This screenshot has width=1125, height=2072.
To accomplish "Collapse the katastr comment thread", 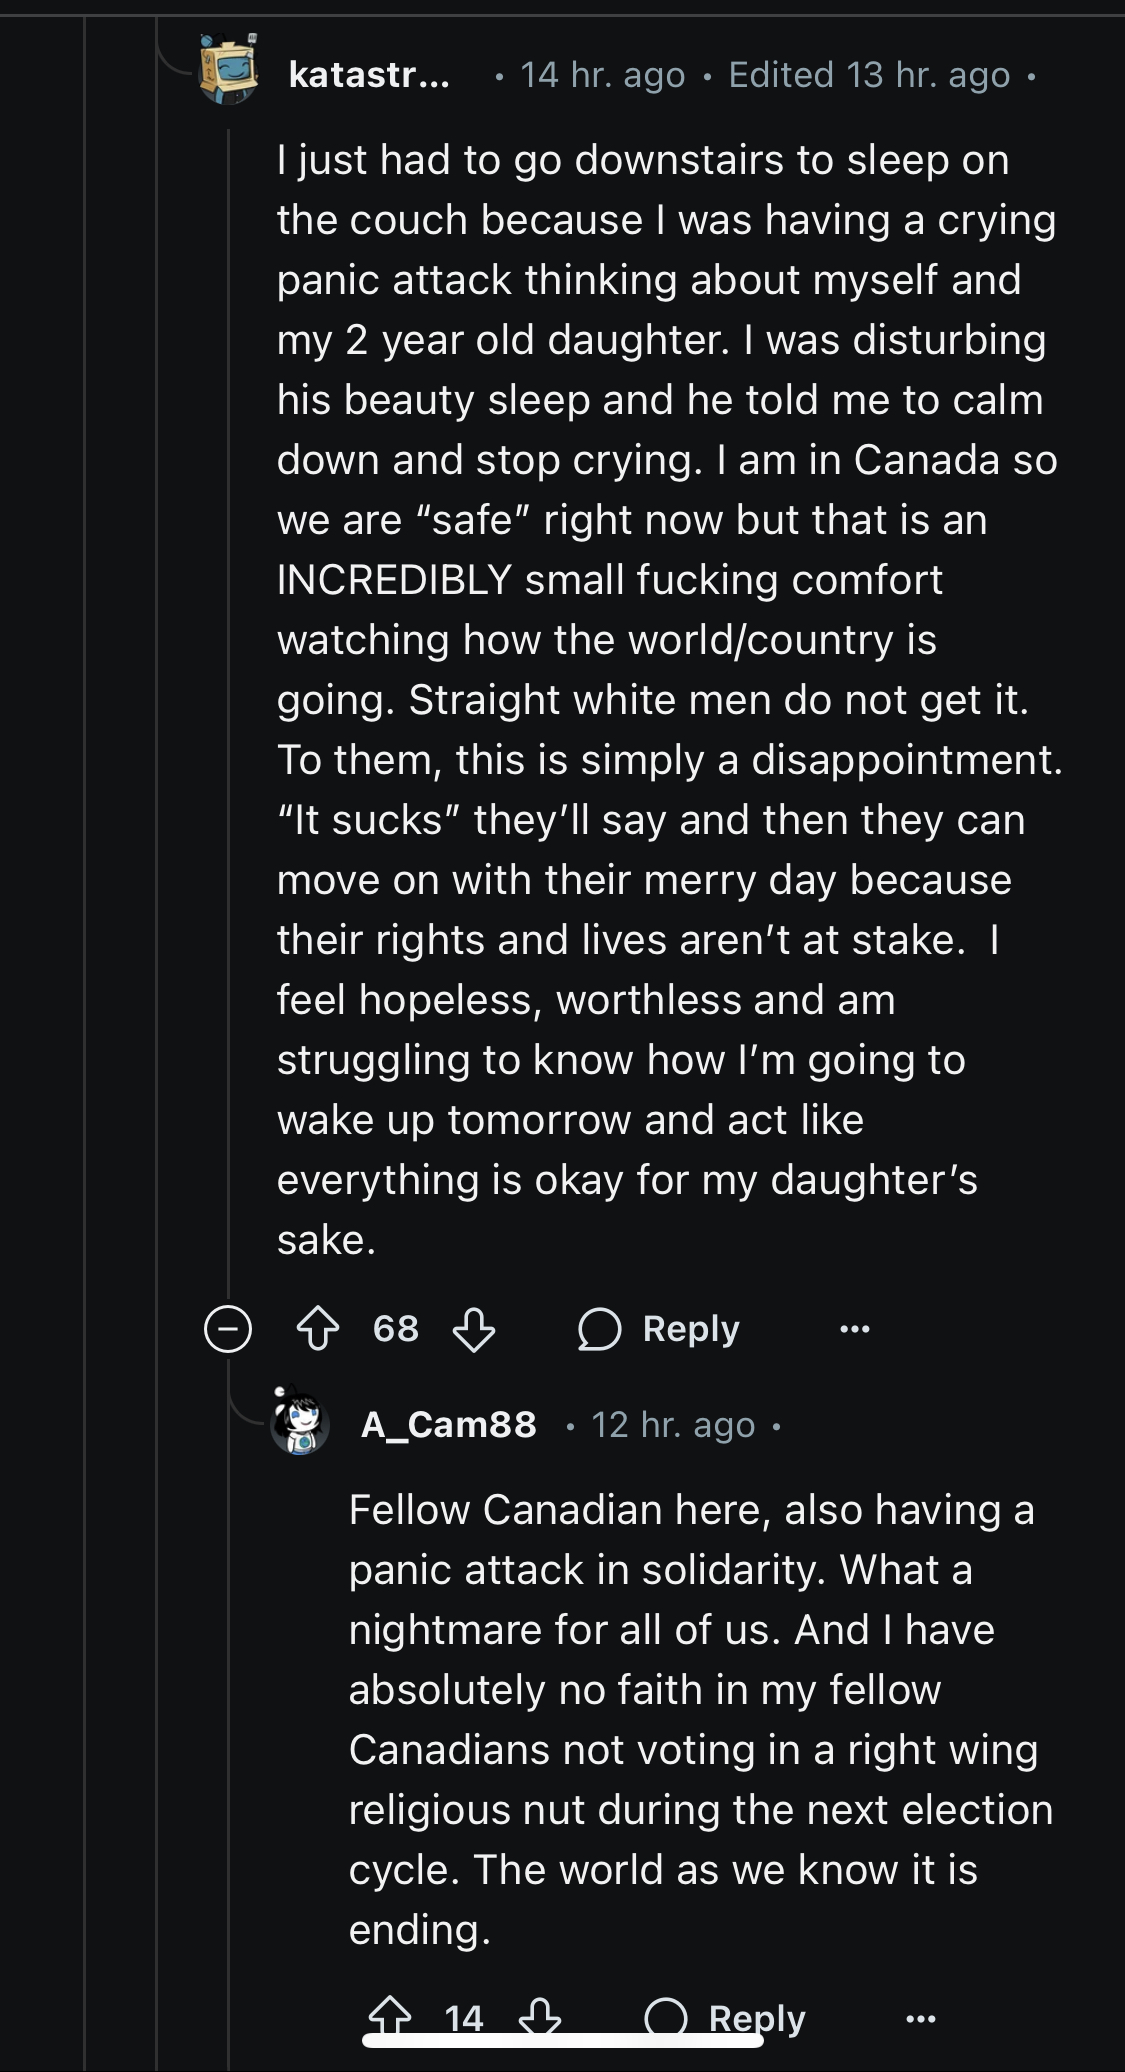I will 228,1329.
